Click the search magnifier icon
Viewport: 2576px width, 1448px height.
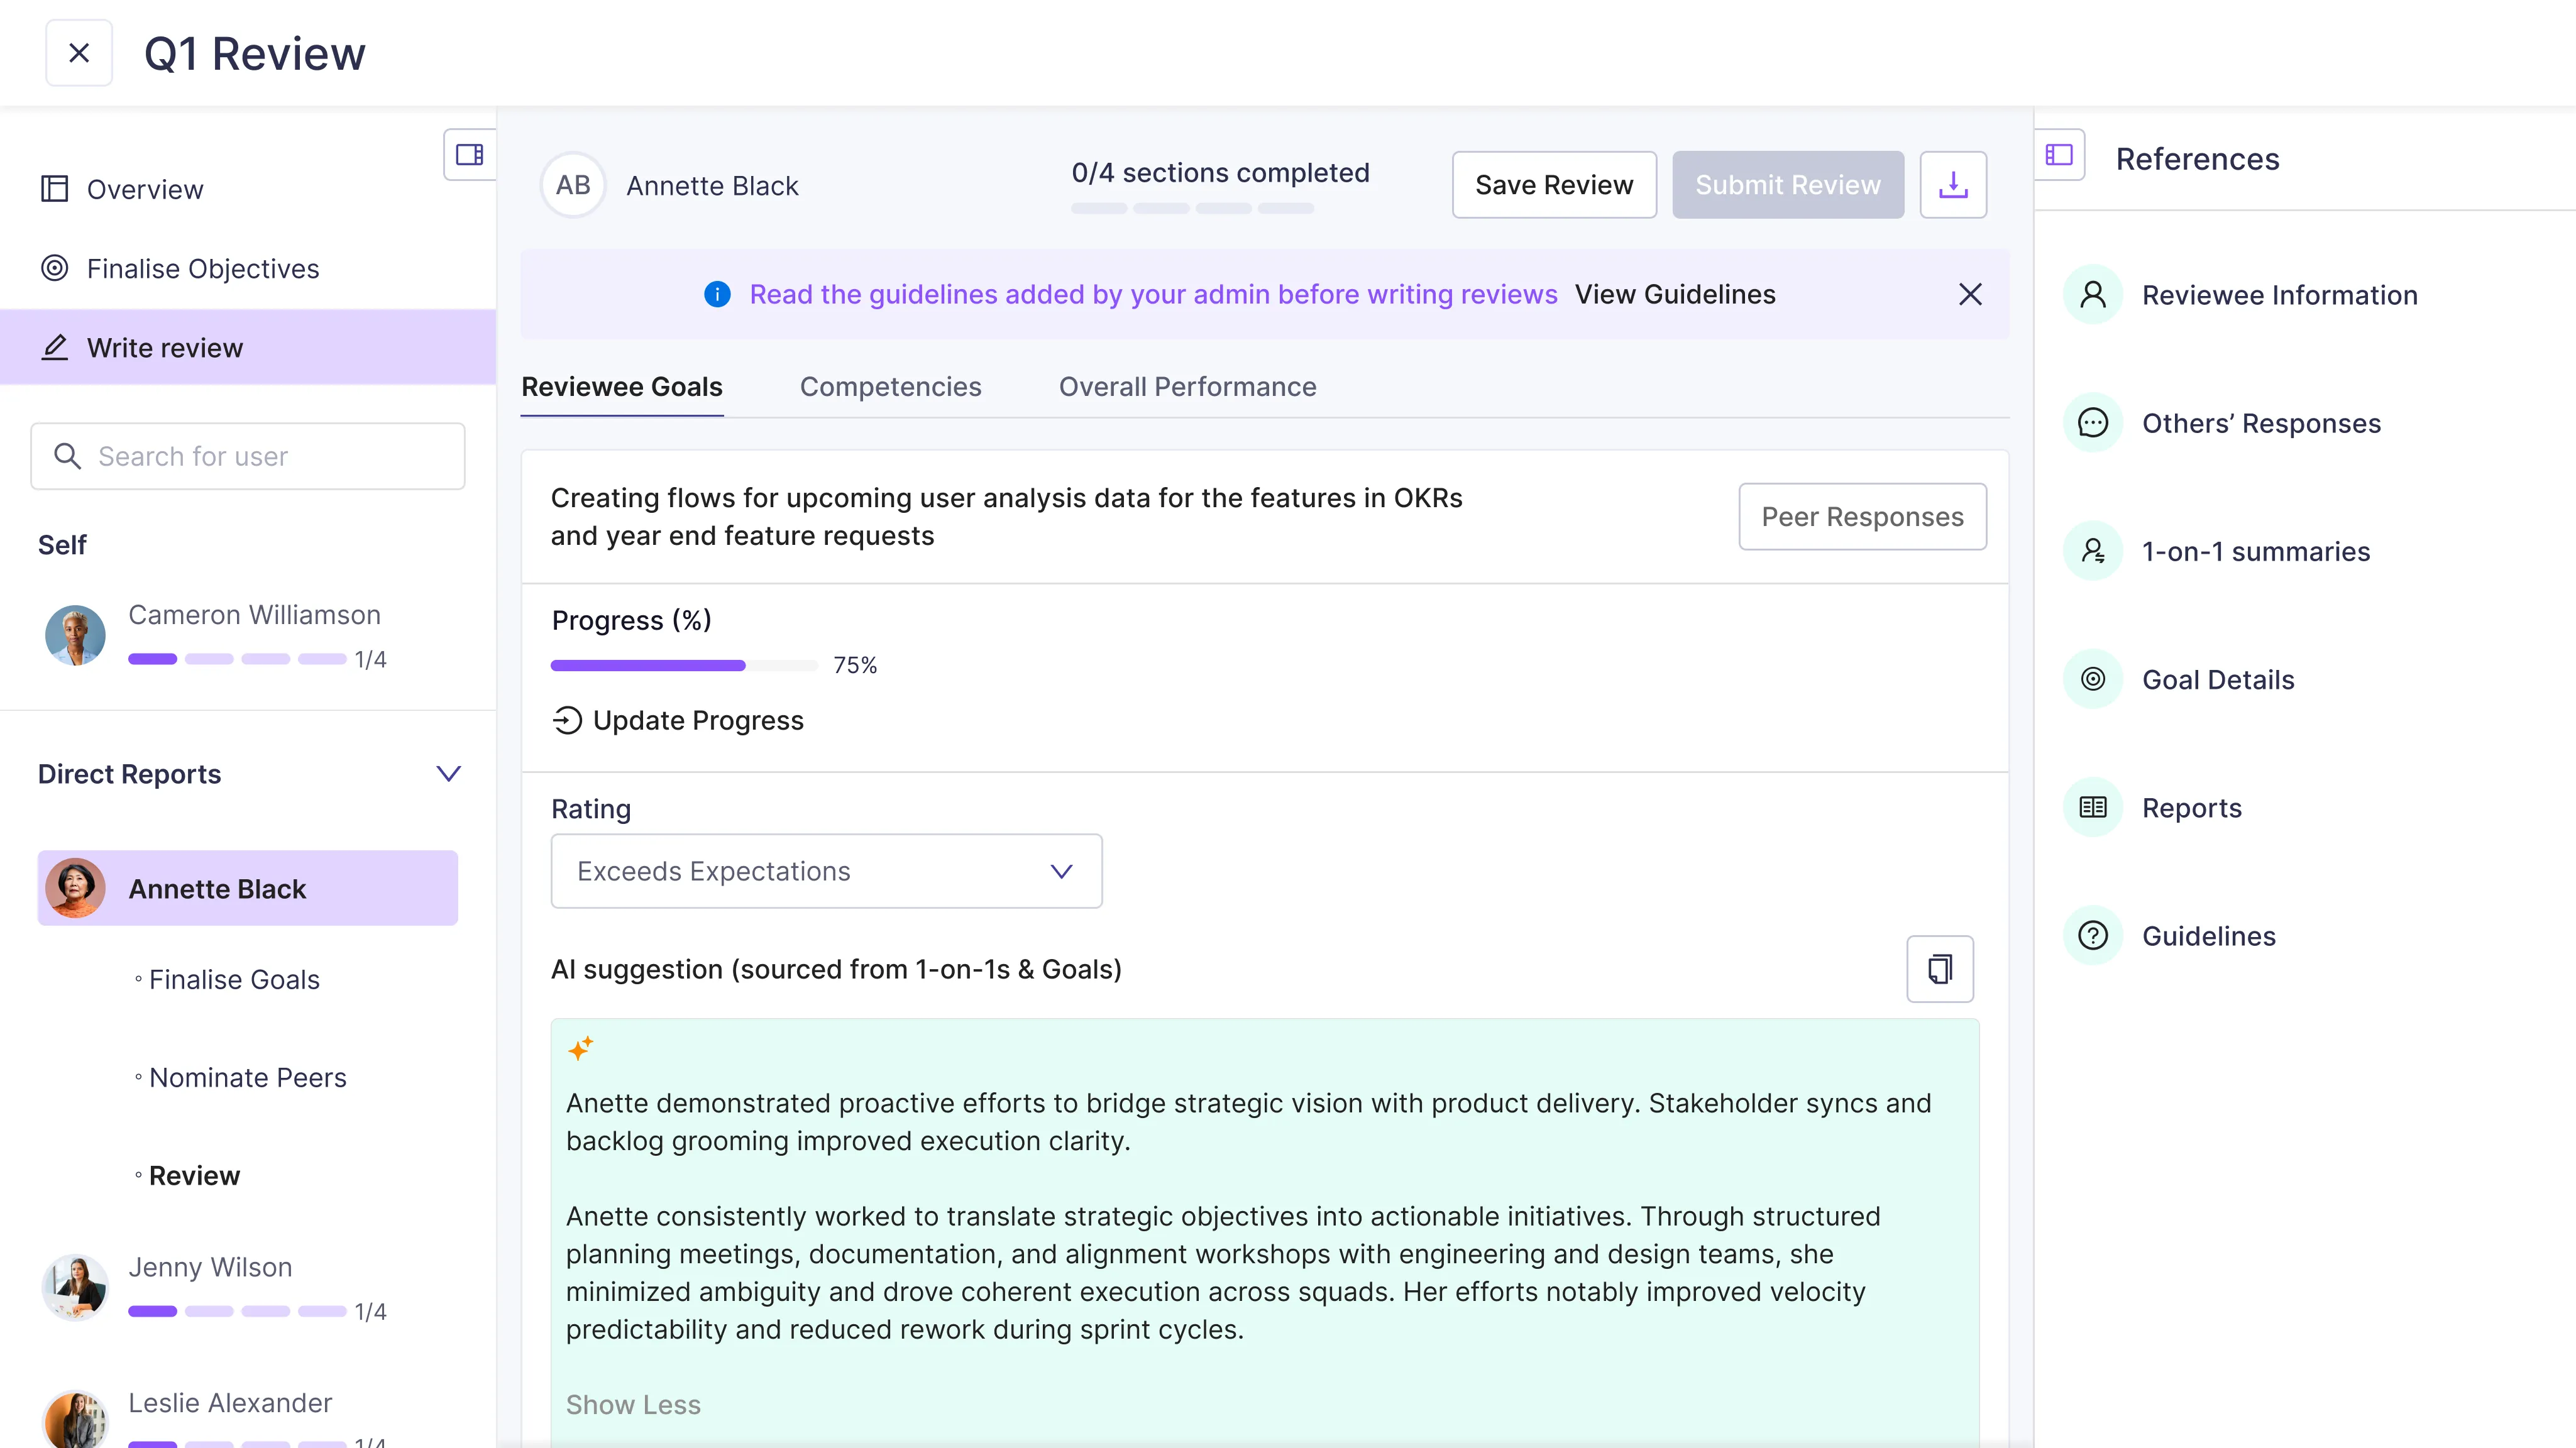point(67,456)
